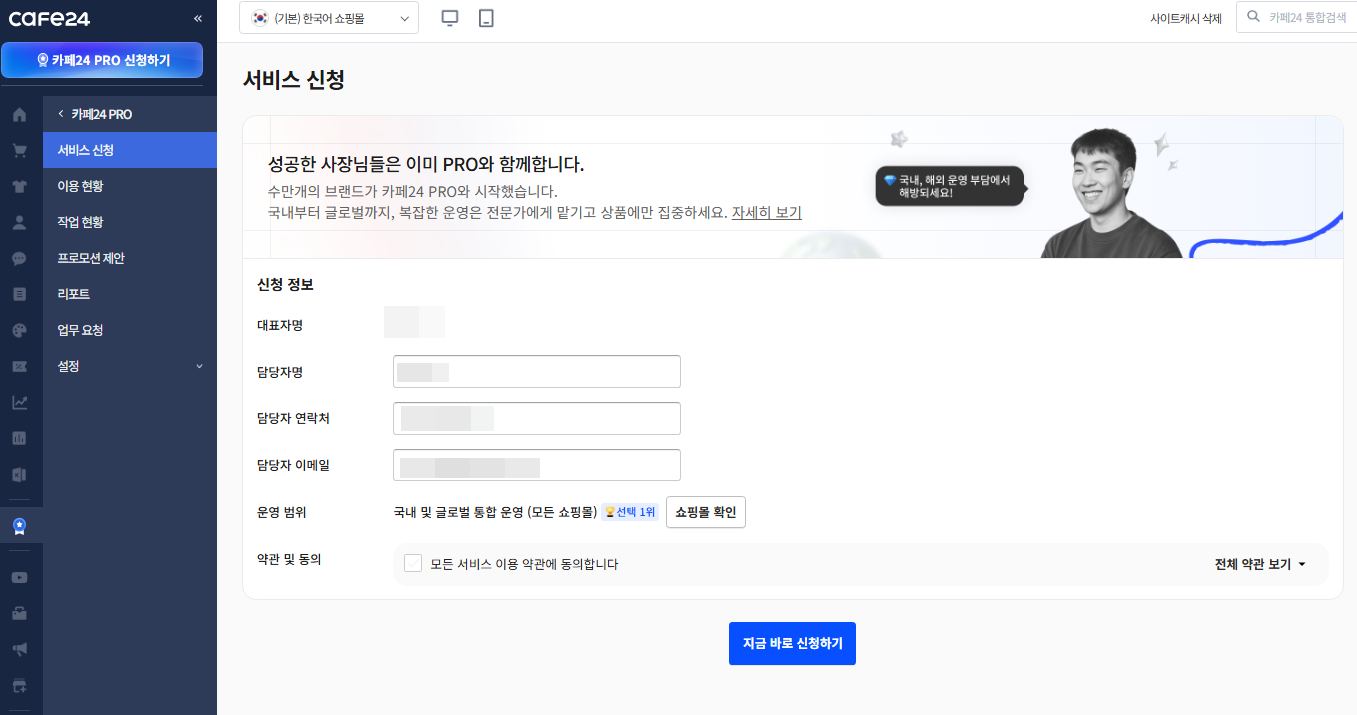Go to the 리포트 menu item
The width and height of the screenshot is (1357, 715).
tap(74, 294)
